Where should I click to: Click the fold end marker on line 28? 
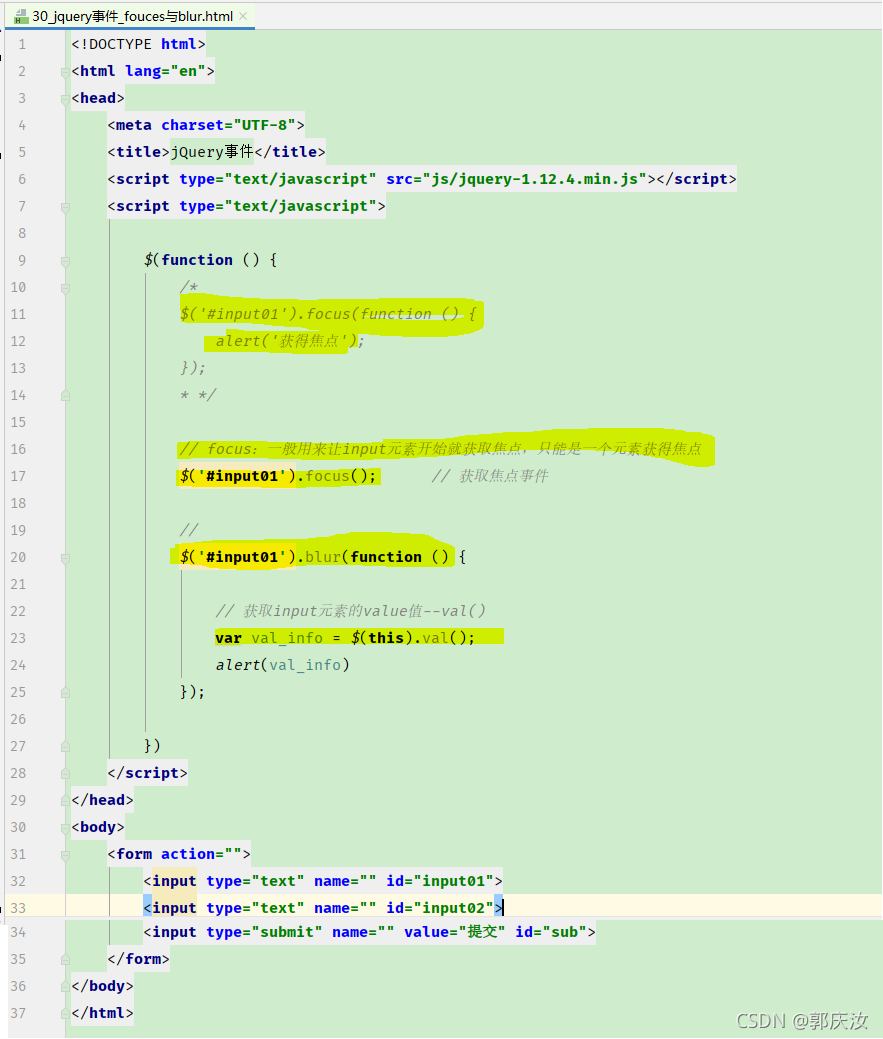(65, 773)
